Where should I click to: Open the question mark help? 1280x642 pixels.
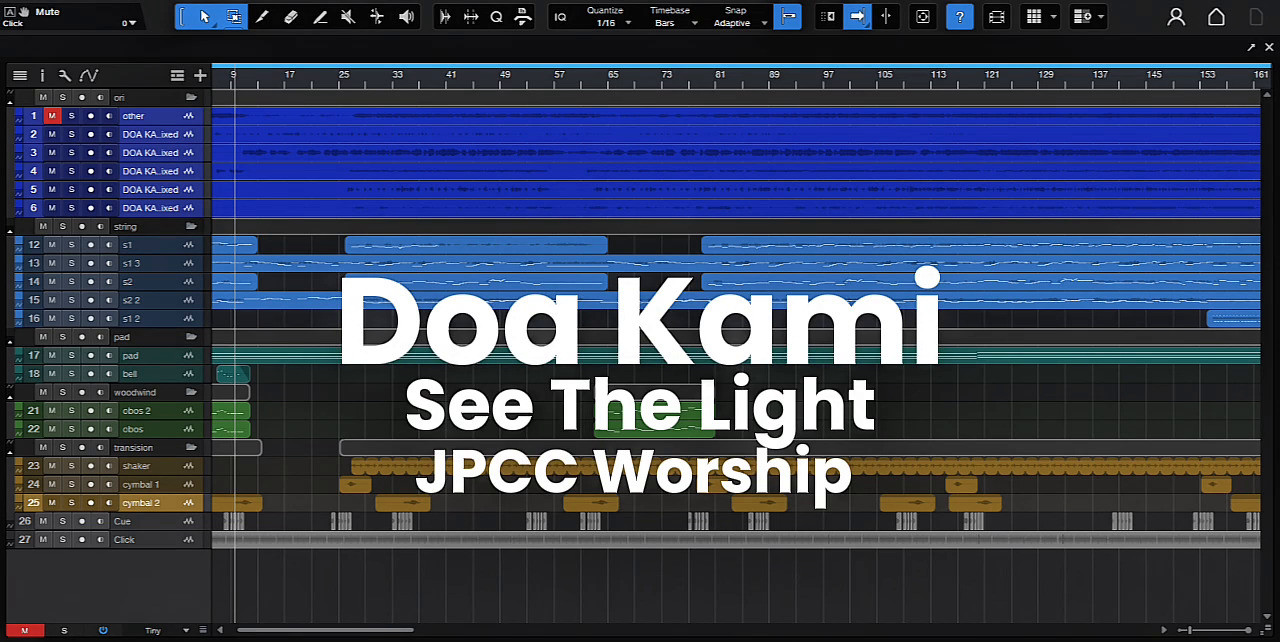click(x=960, y=17)
